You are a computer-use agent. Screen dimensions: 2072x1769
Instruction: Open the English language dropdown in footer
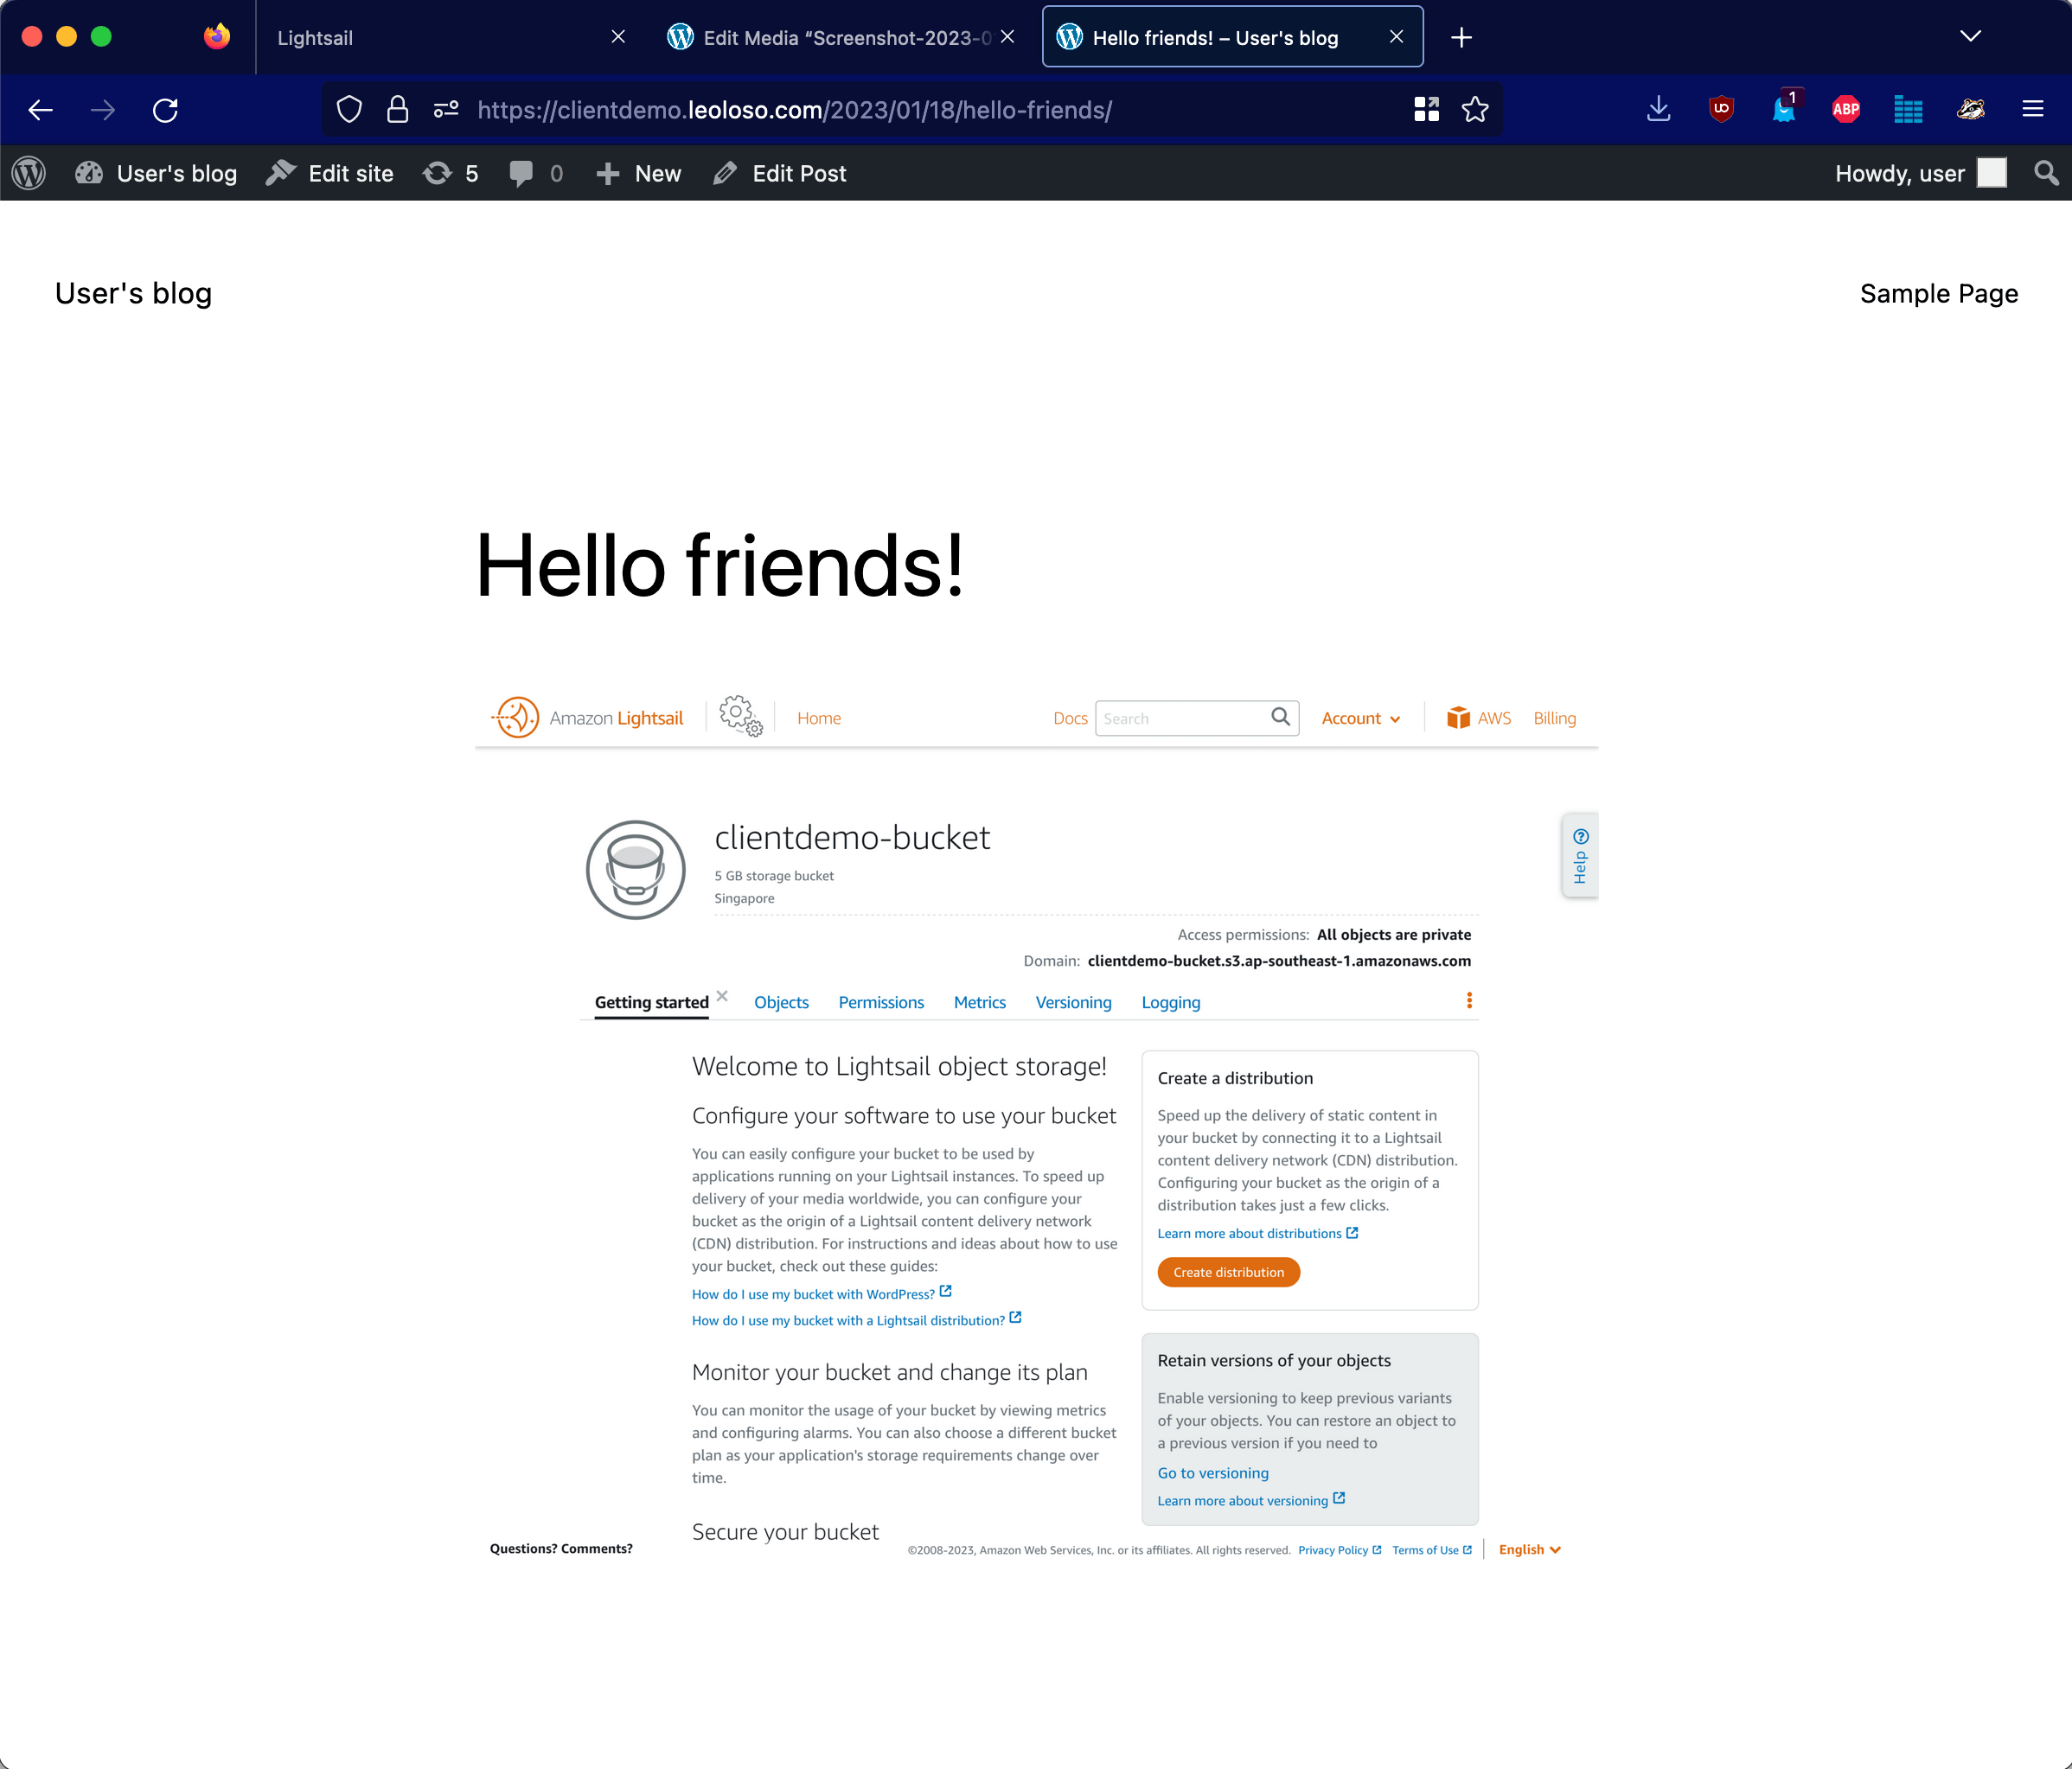tap(1528, 1549)
